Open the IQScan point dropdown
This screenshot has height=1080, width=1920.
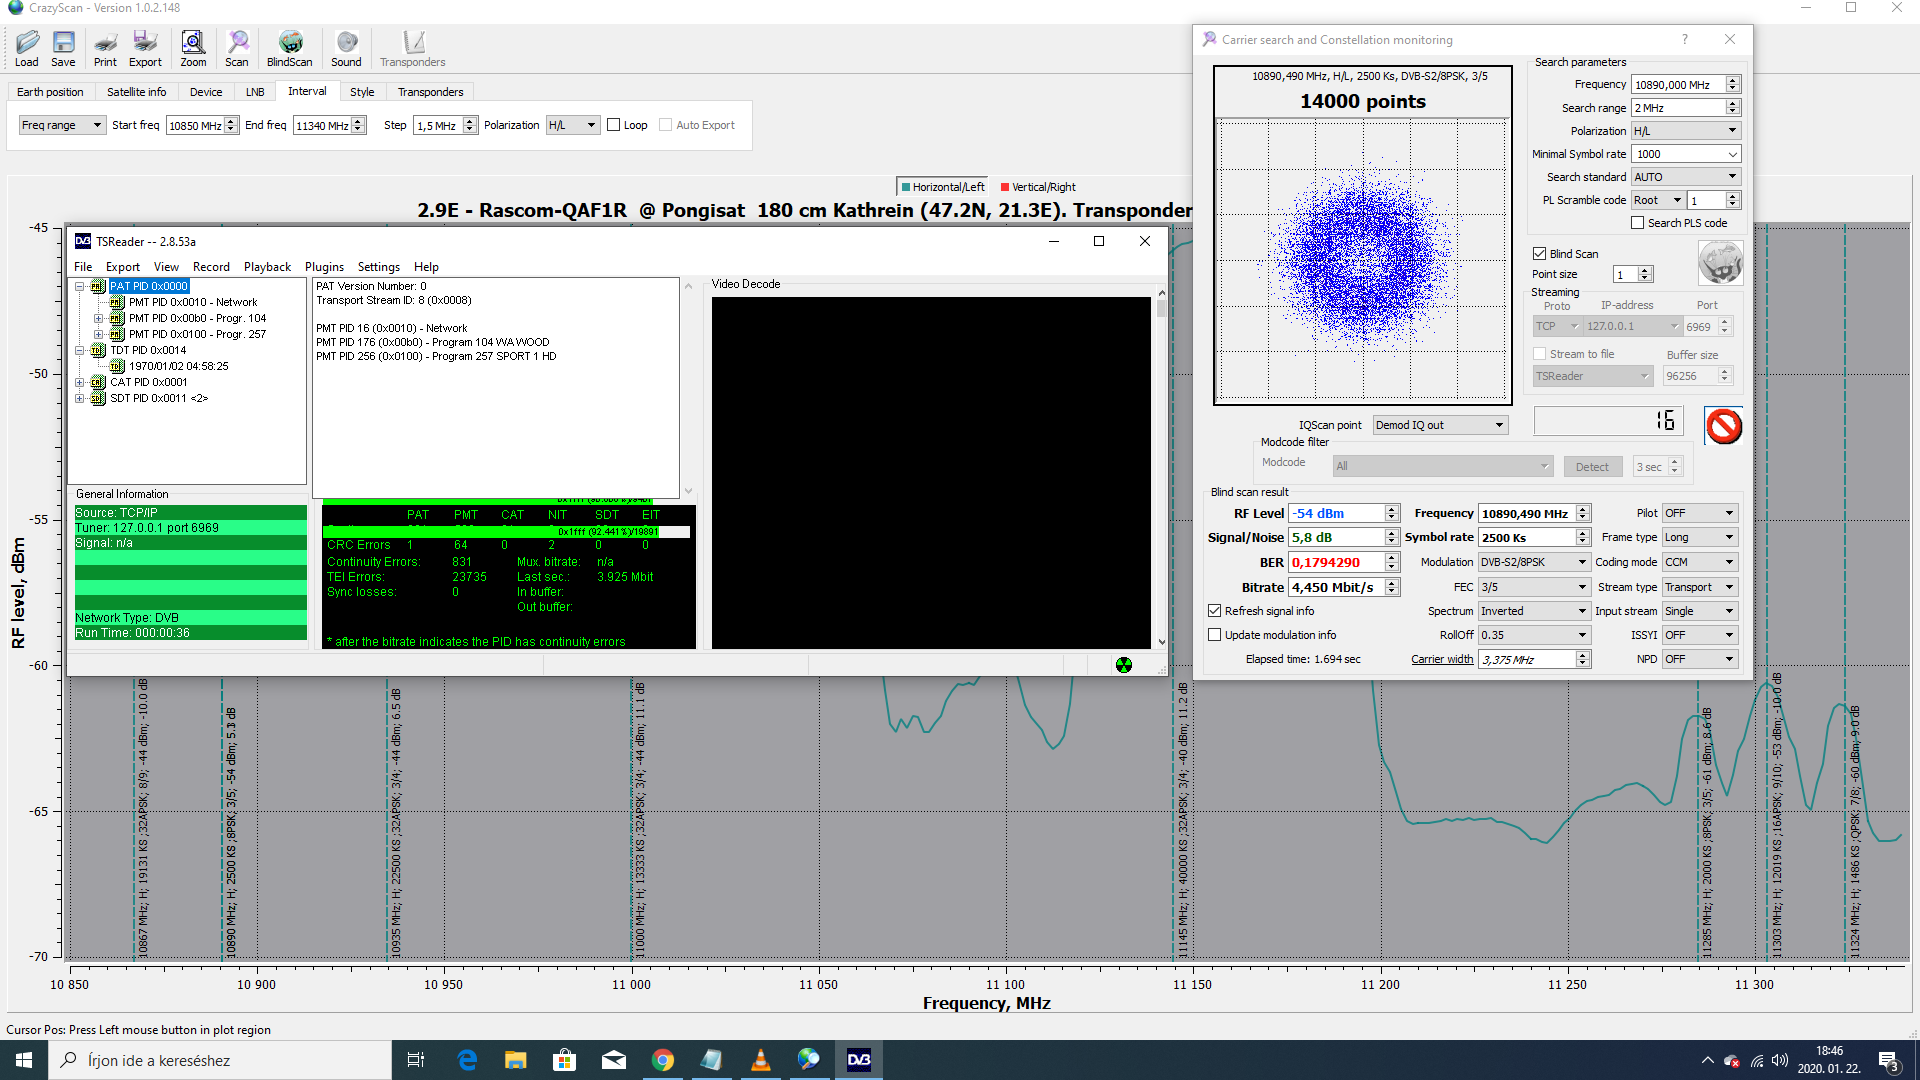point(1440,425)
